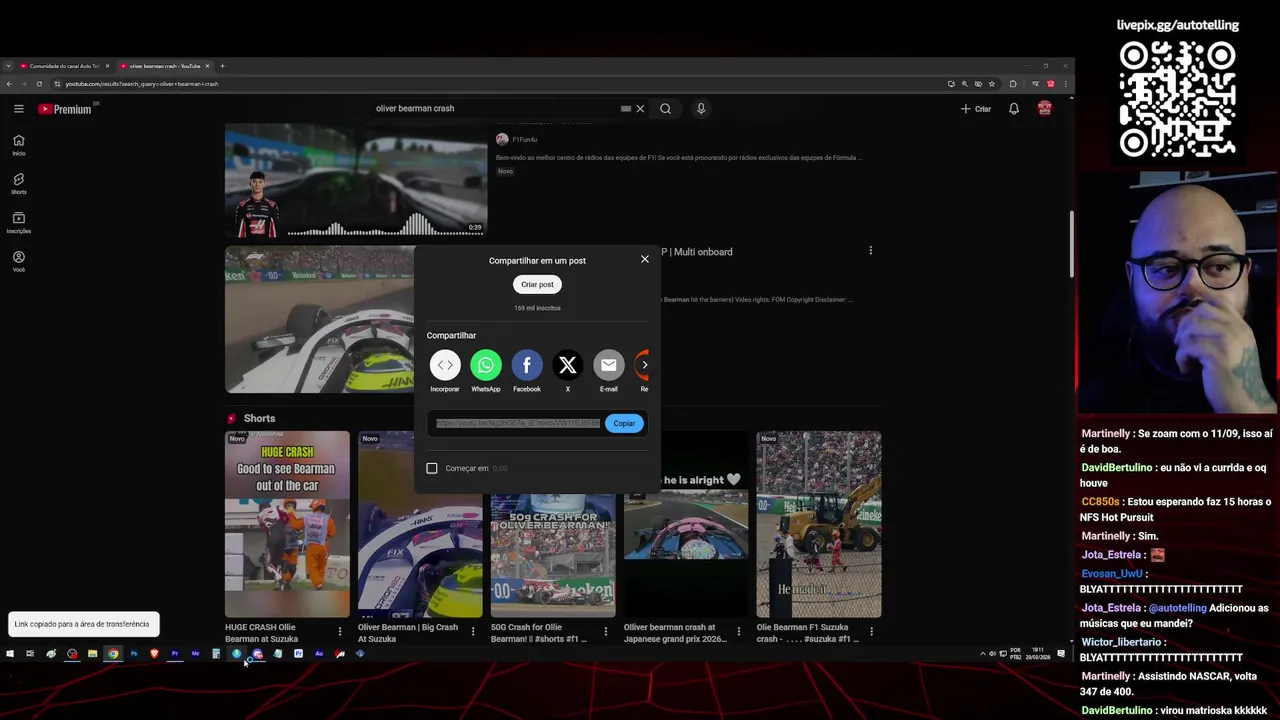Open options menu for 50G Crash short
Image resolution: width=1280 pixels, height=720 pixels.
(x=605, y=632)
